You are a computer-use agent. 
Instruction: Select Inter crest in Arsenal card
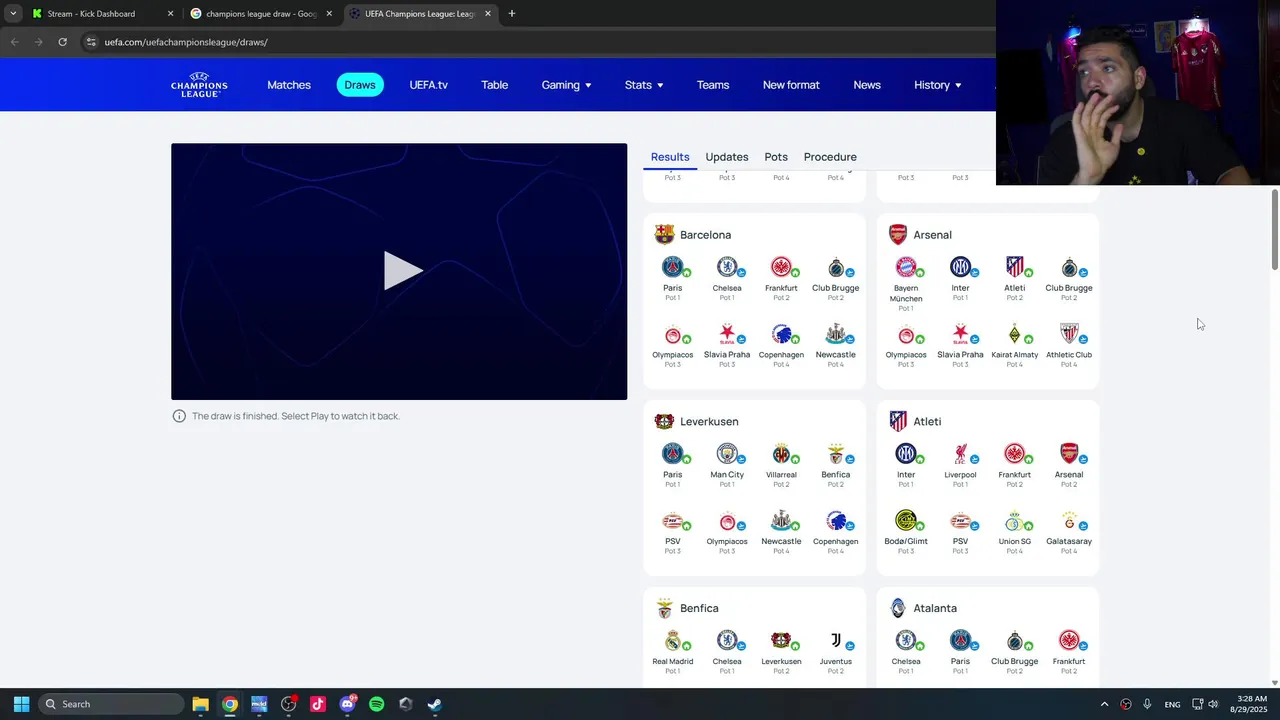pos(960,267)
